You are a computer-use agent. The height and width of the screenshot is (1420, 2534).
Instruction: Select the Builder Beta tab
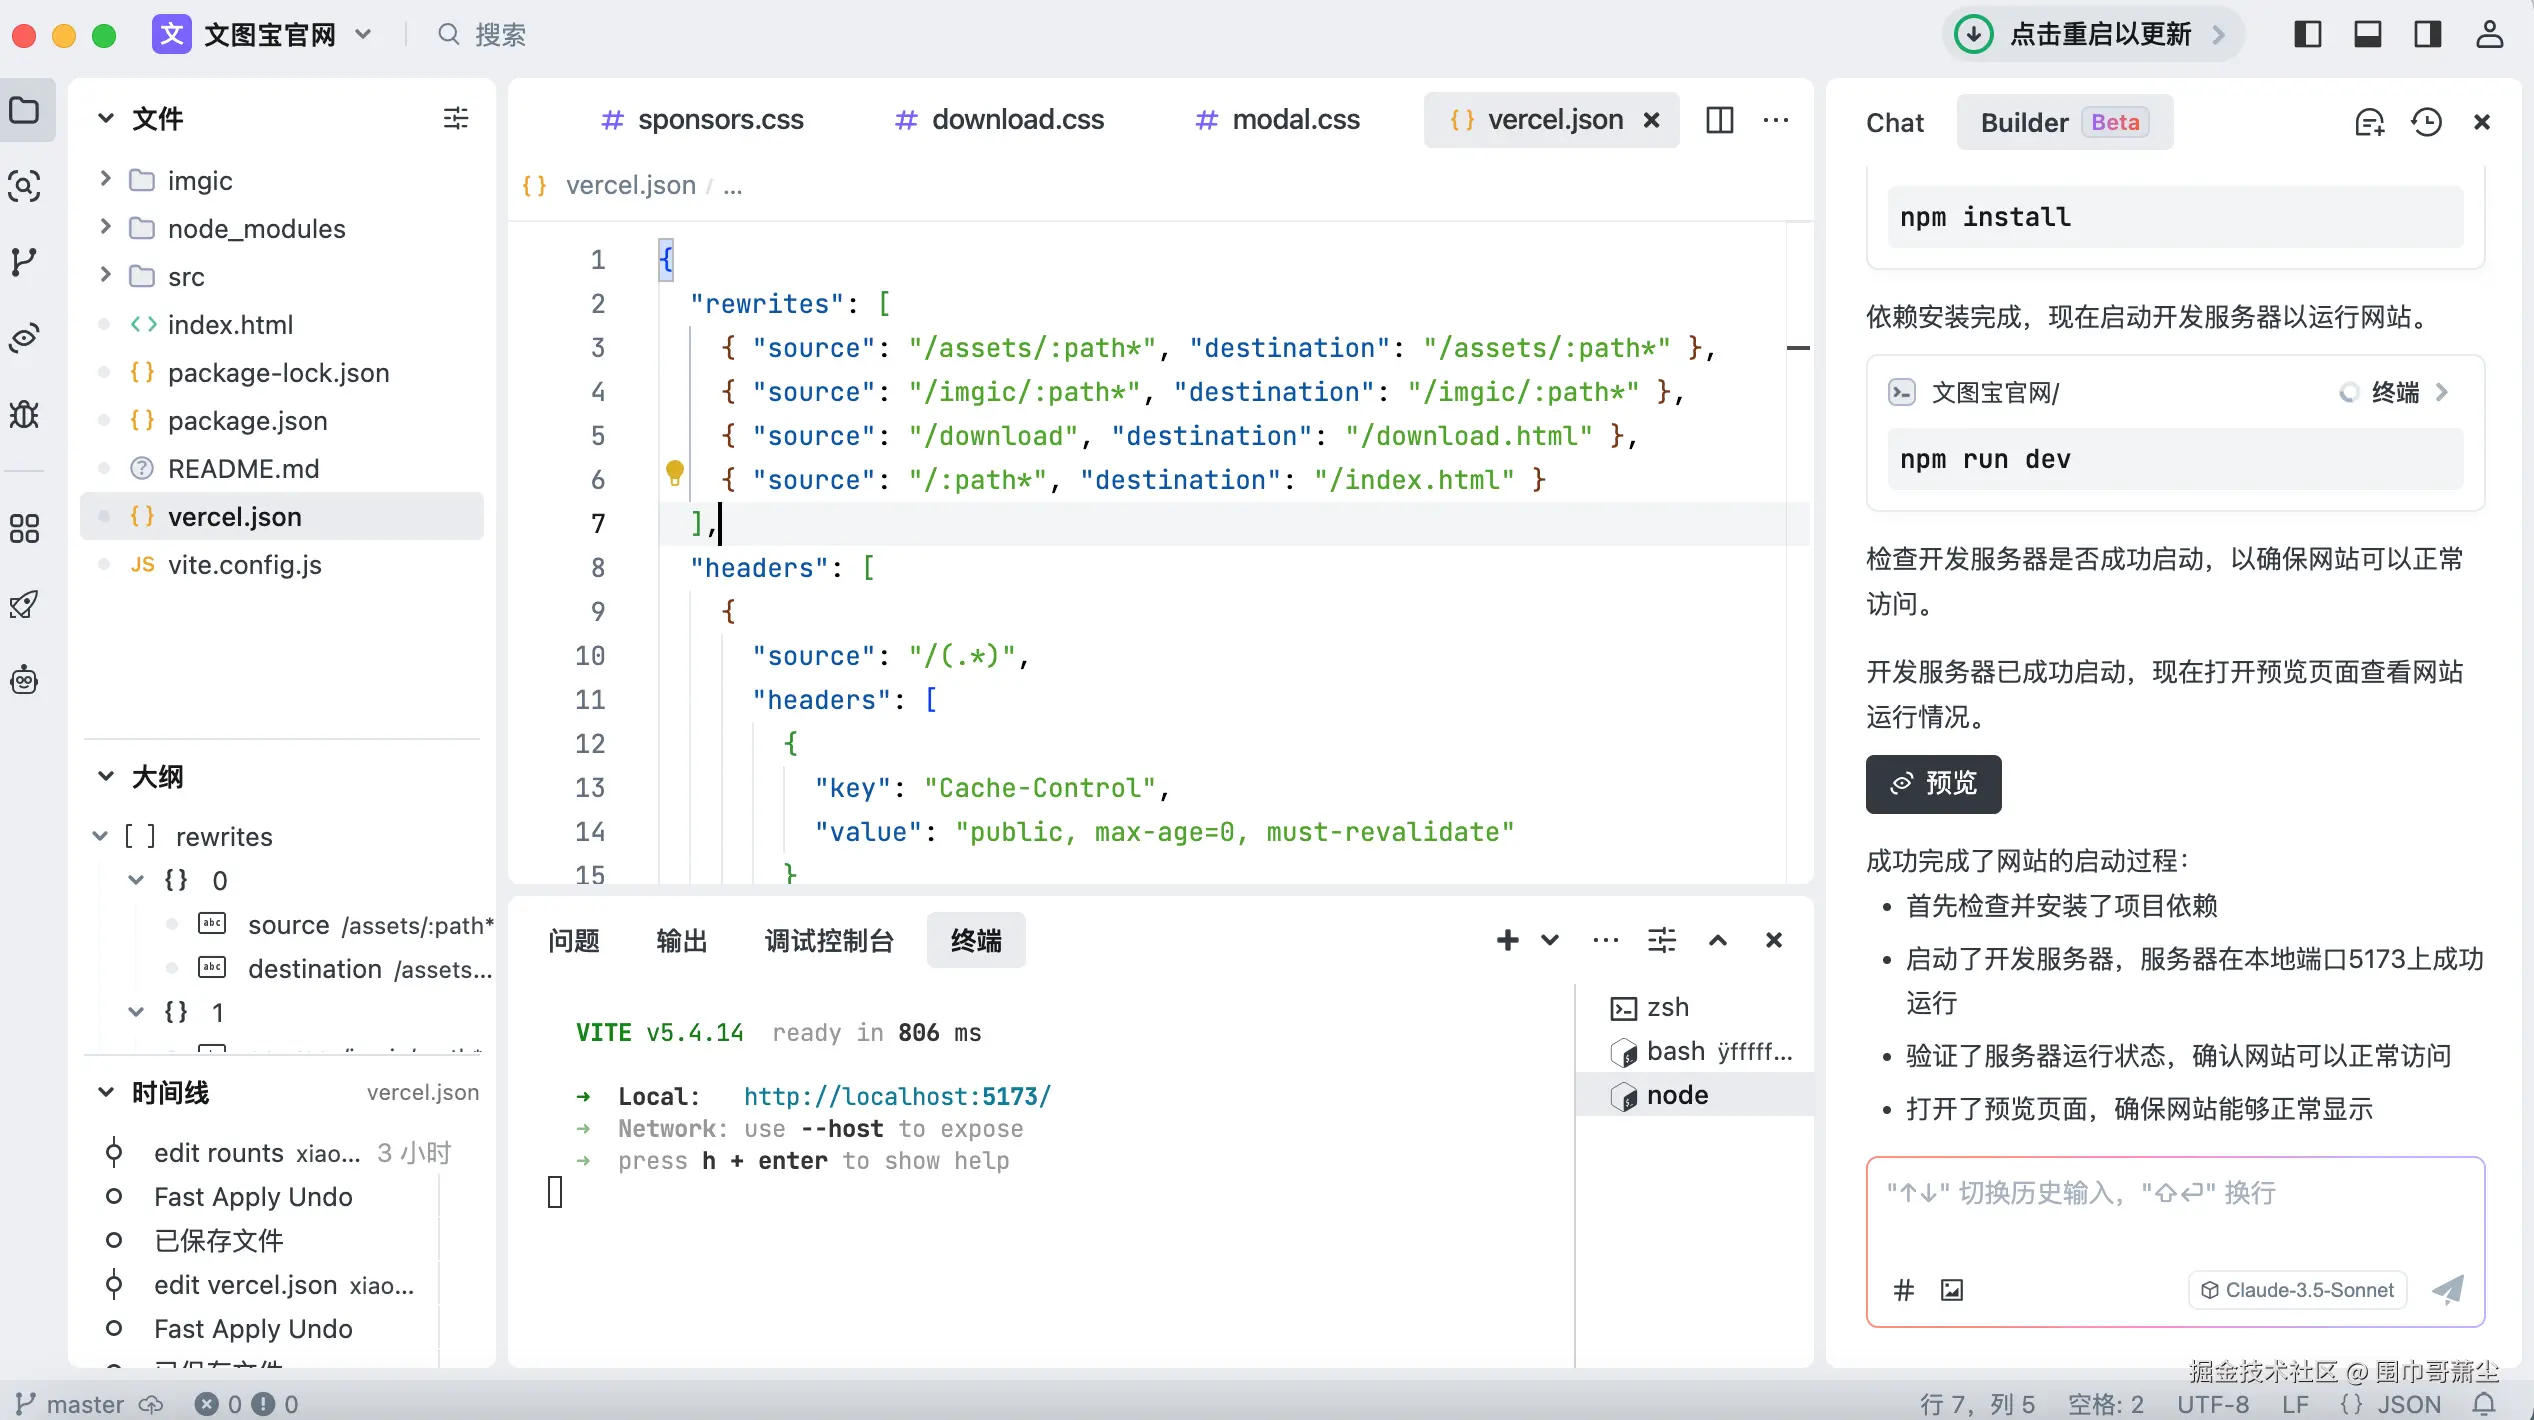coord(2065,122)
